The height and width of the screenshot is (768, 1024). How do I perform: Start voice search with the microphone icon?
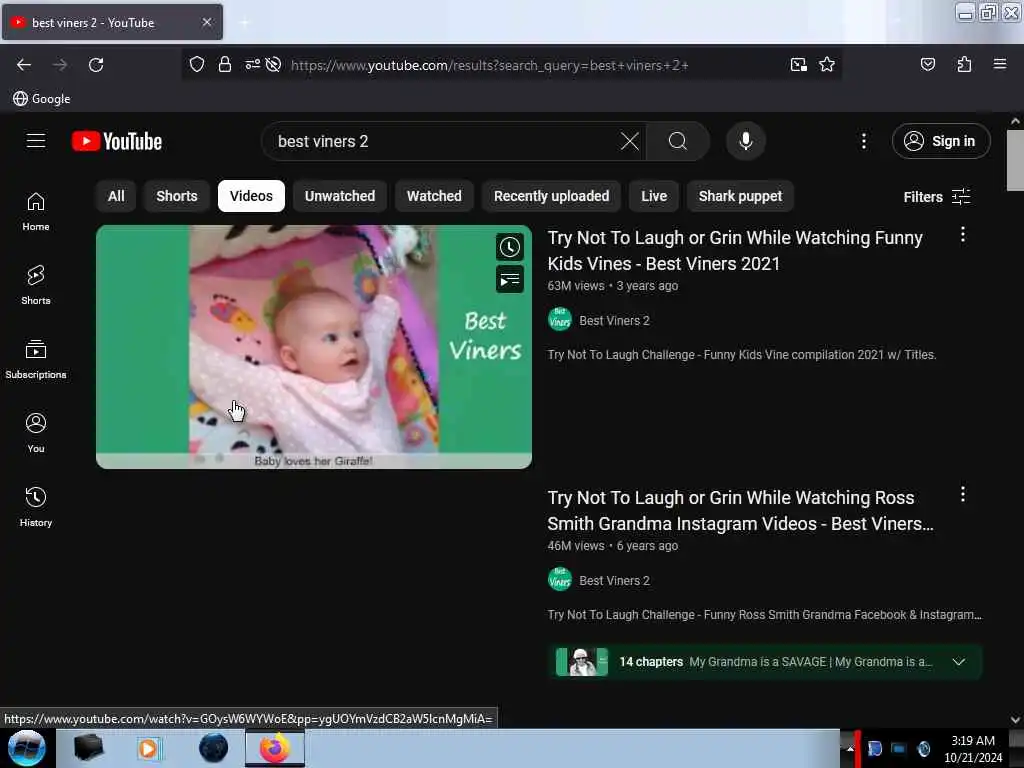[x=746, y=141]
